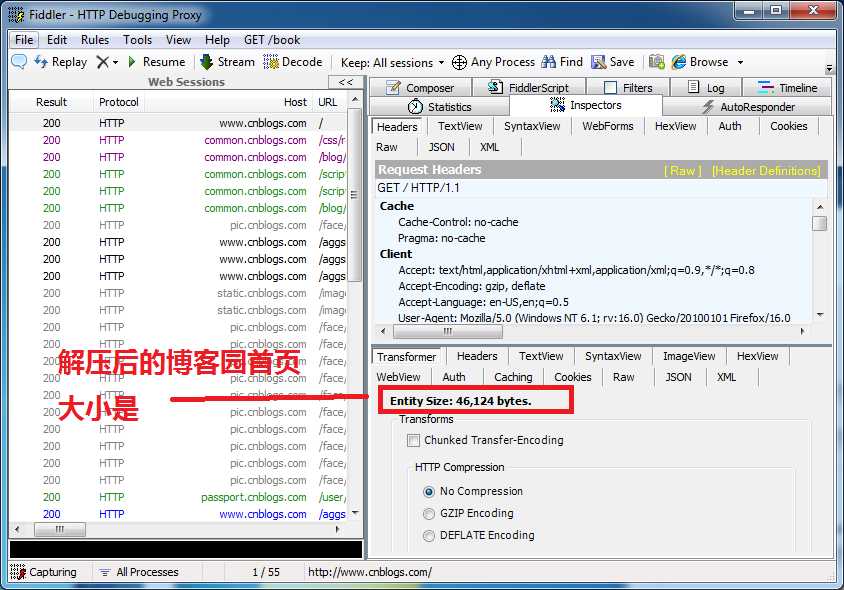Click the session list horizontal scrollbar thumb
Viewport: 844px width, 590px height.
coord(60,530)
